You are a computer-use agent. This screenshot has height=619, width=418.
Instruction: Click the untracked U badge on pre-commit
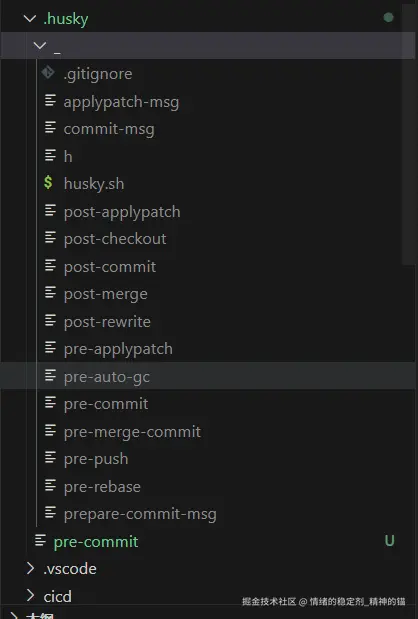390,540
